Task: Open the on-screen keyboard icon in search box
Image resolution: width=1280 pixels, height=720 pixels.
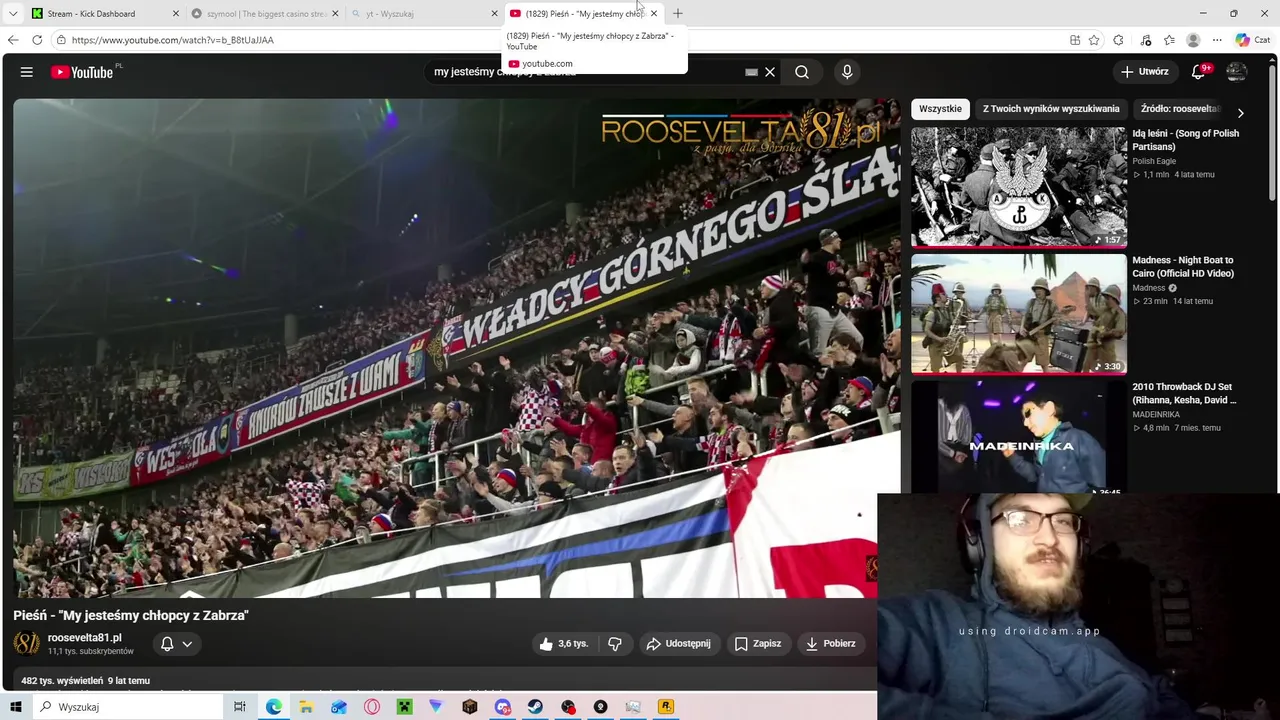Action: (751, 72)
